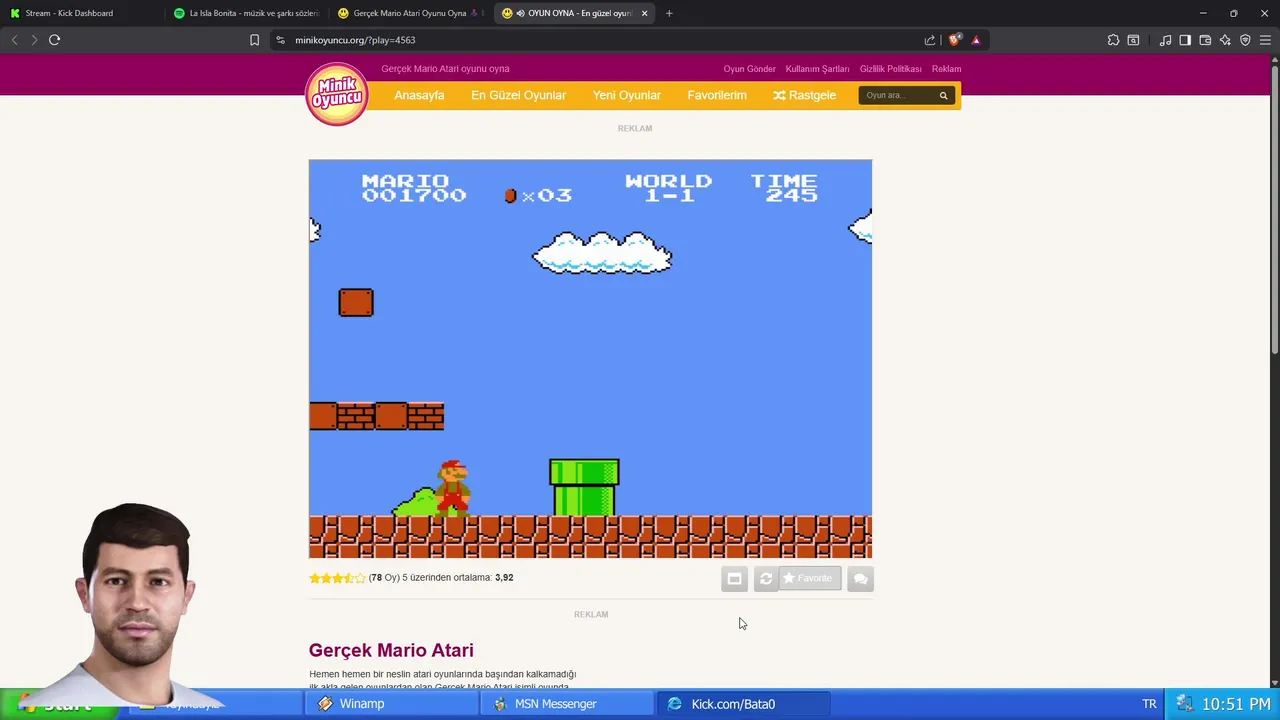
Task: Bookmark this page with bookmark icon
Action: coord(254,40)
